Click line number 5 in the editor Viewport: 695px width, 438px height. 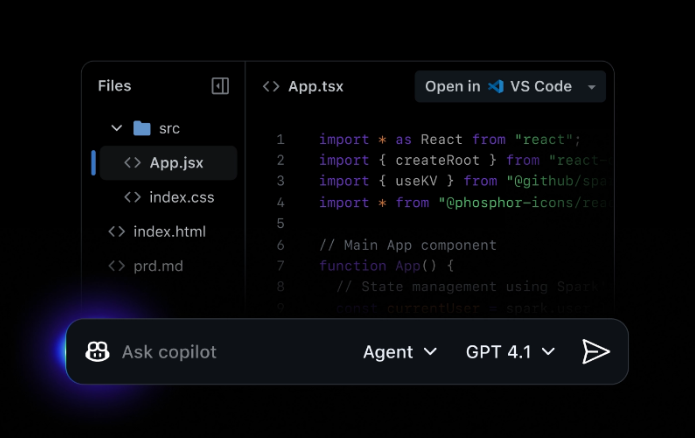coord(281,223)
